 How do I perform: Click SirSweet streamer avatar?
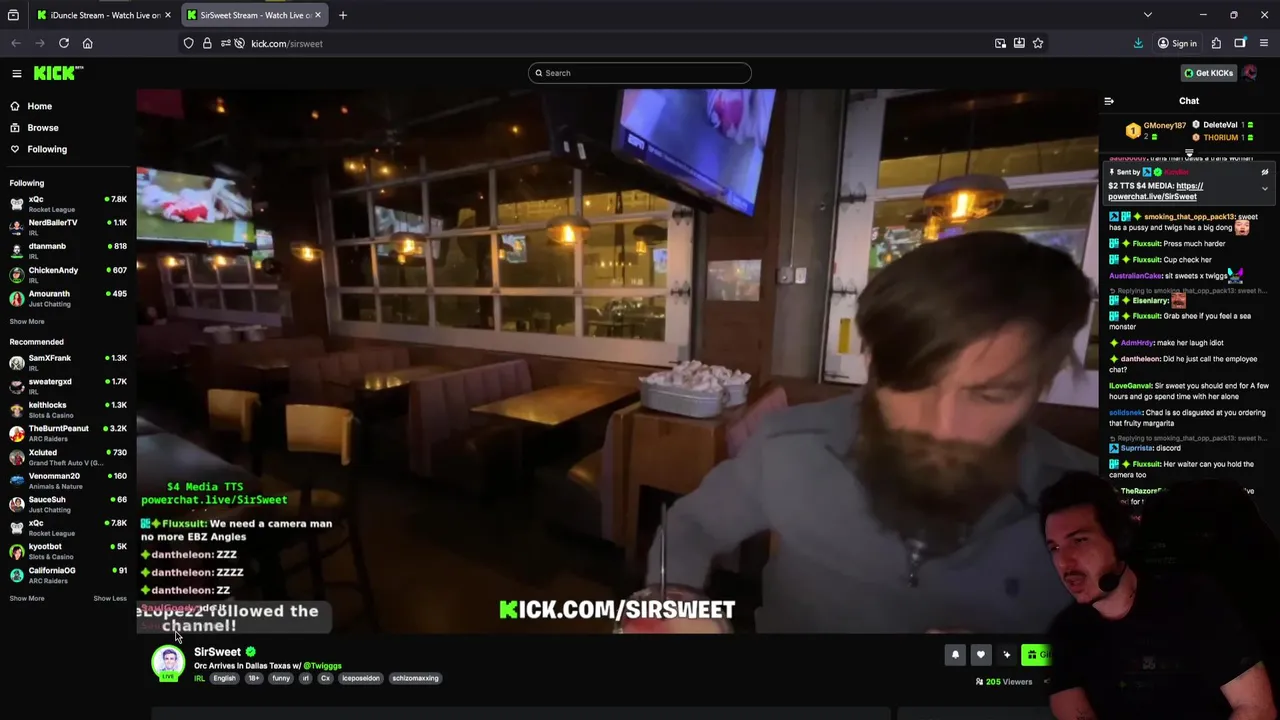click(168, 663)
